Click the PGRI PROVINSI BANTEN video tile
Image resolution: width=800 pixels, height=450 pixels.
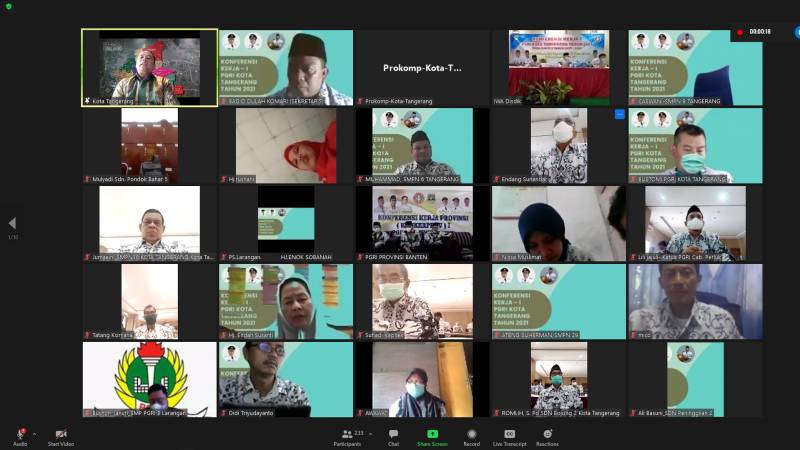pos(422,223)
